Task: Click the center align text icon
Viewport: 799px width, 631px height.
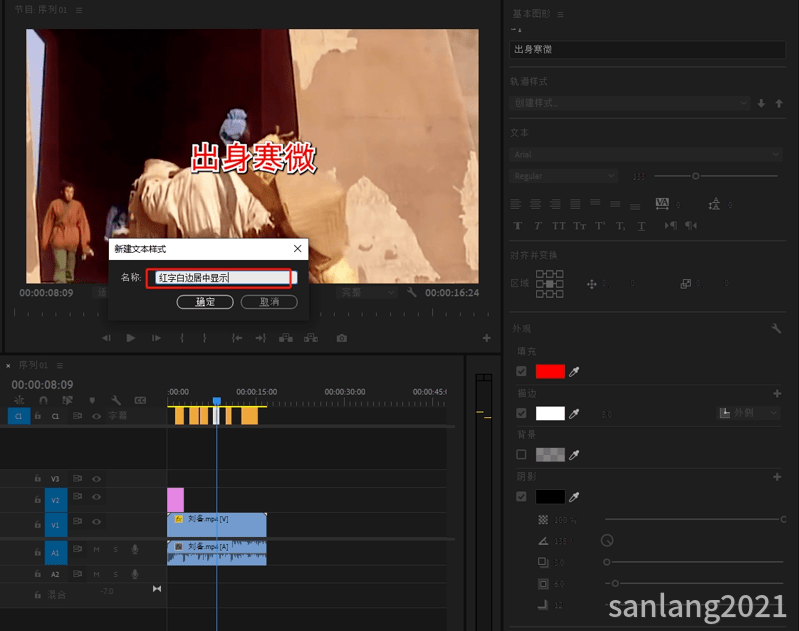Action: point(535,204)
